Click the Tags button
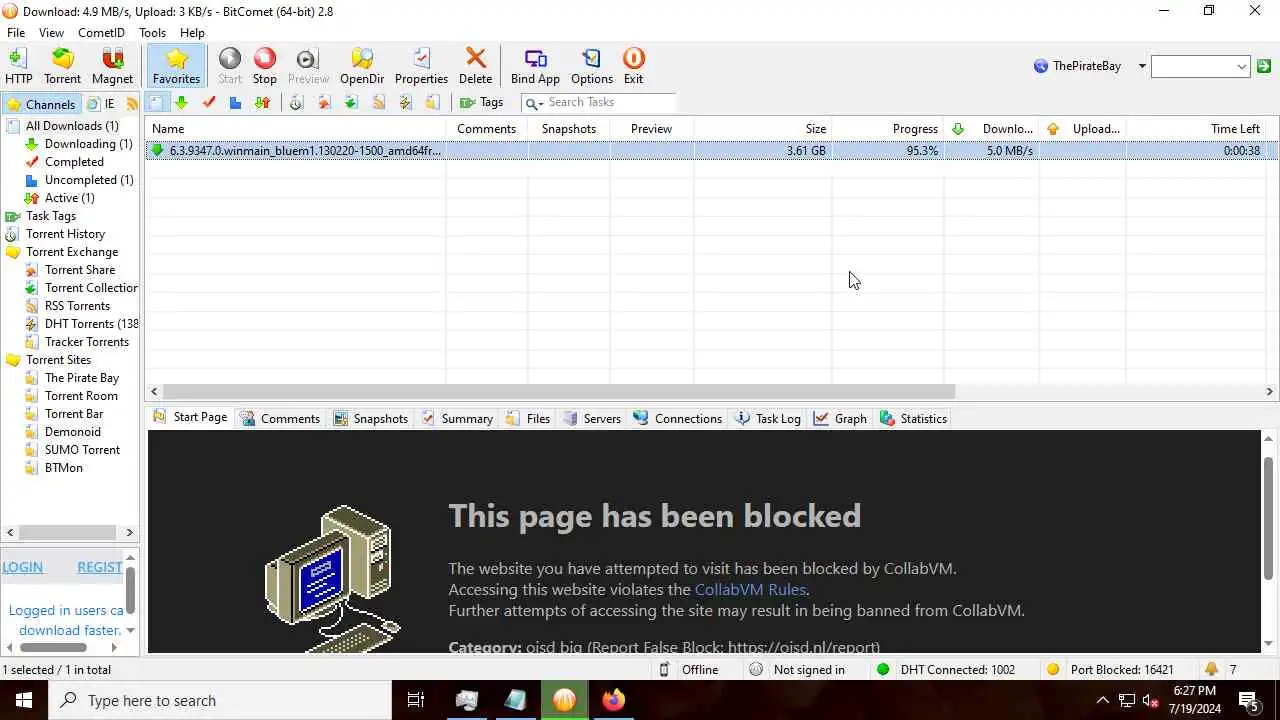This screenshot has height=720, width=1280. [x=481, y=102]
